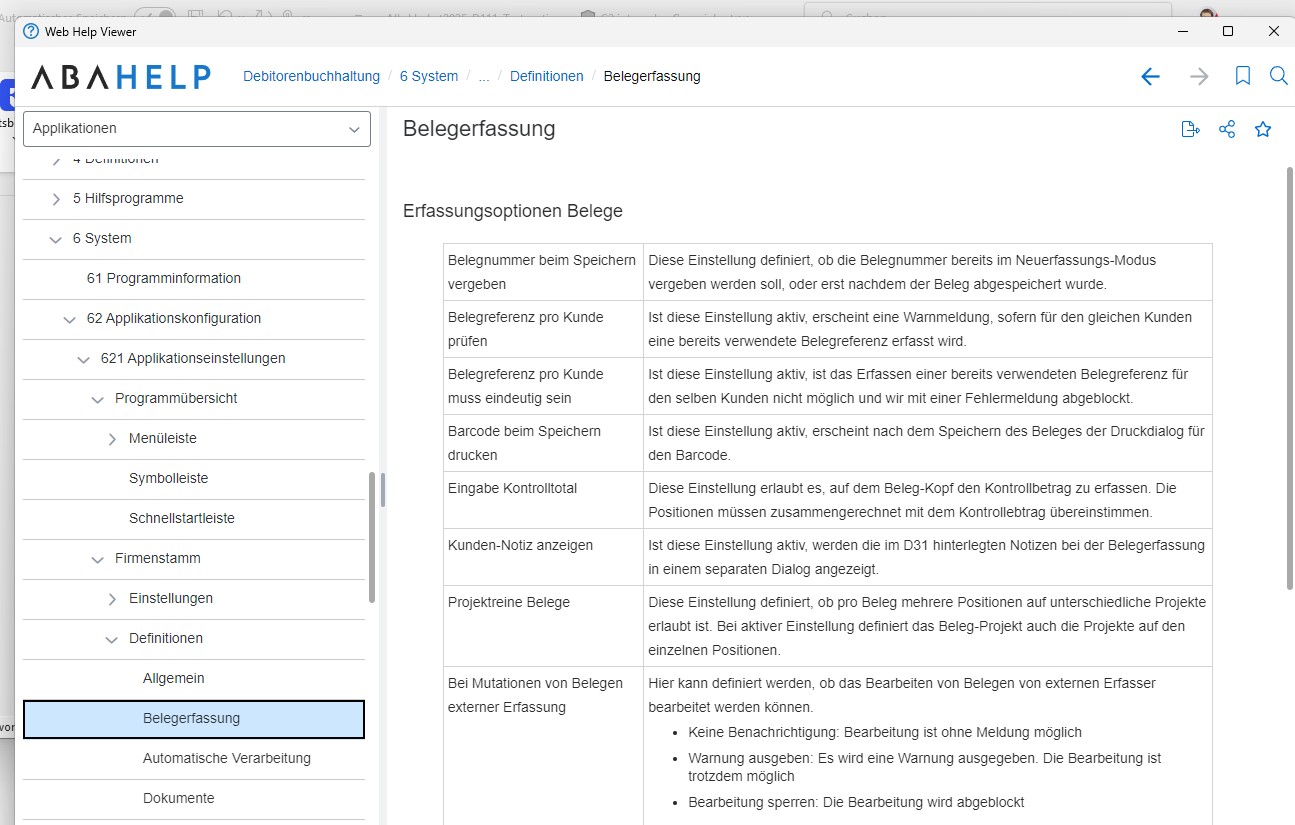Click 'Bei Mutationen von Belegen externer Erfassung' cell
Screen dimensions: 1295x825
(x=543, y=746)
